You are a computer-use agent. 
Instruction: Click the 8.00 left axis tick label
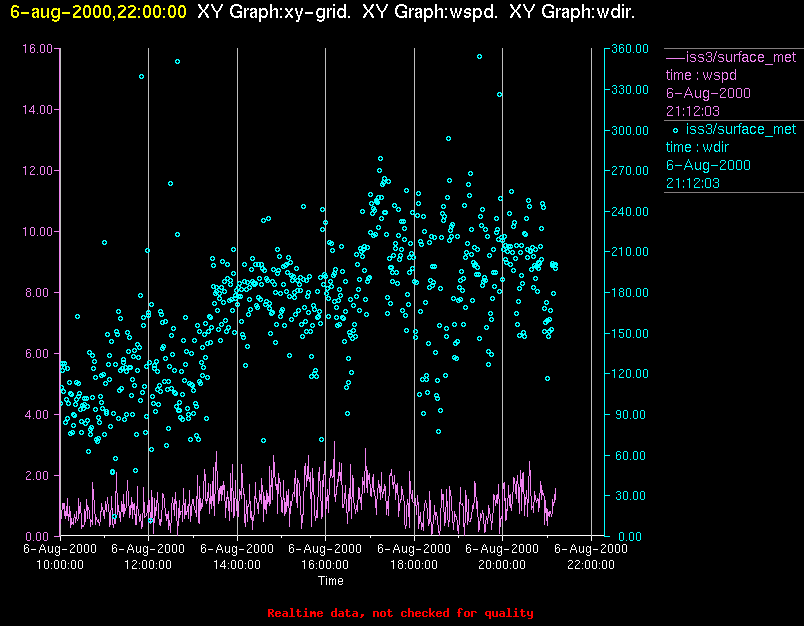point(40,292)
